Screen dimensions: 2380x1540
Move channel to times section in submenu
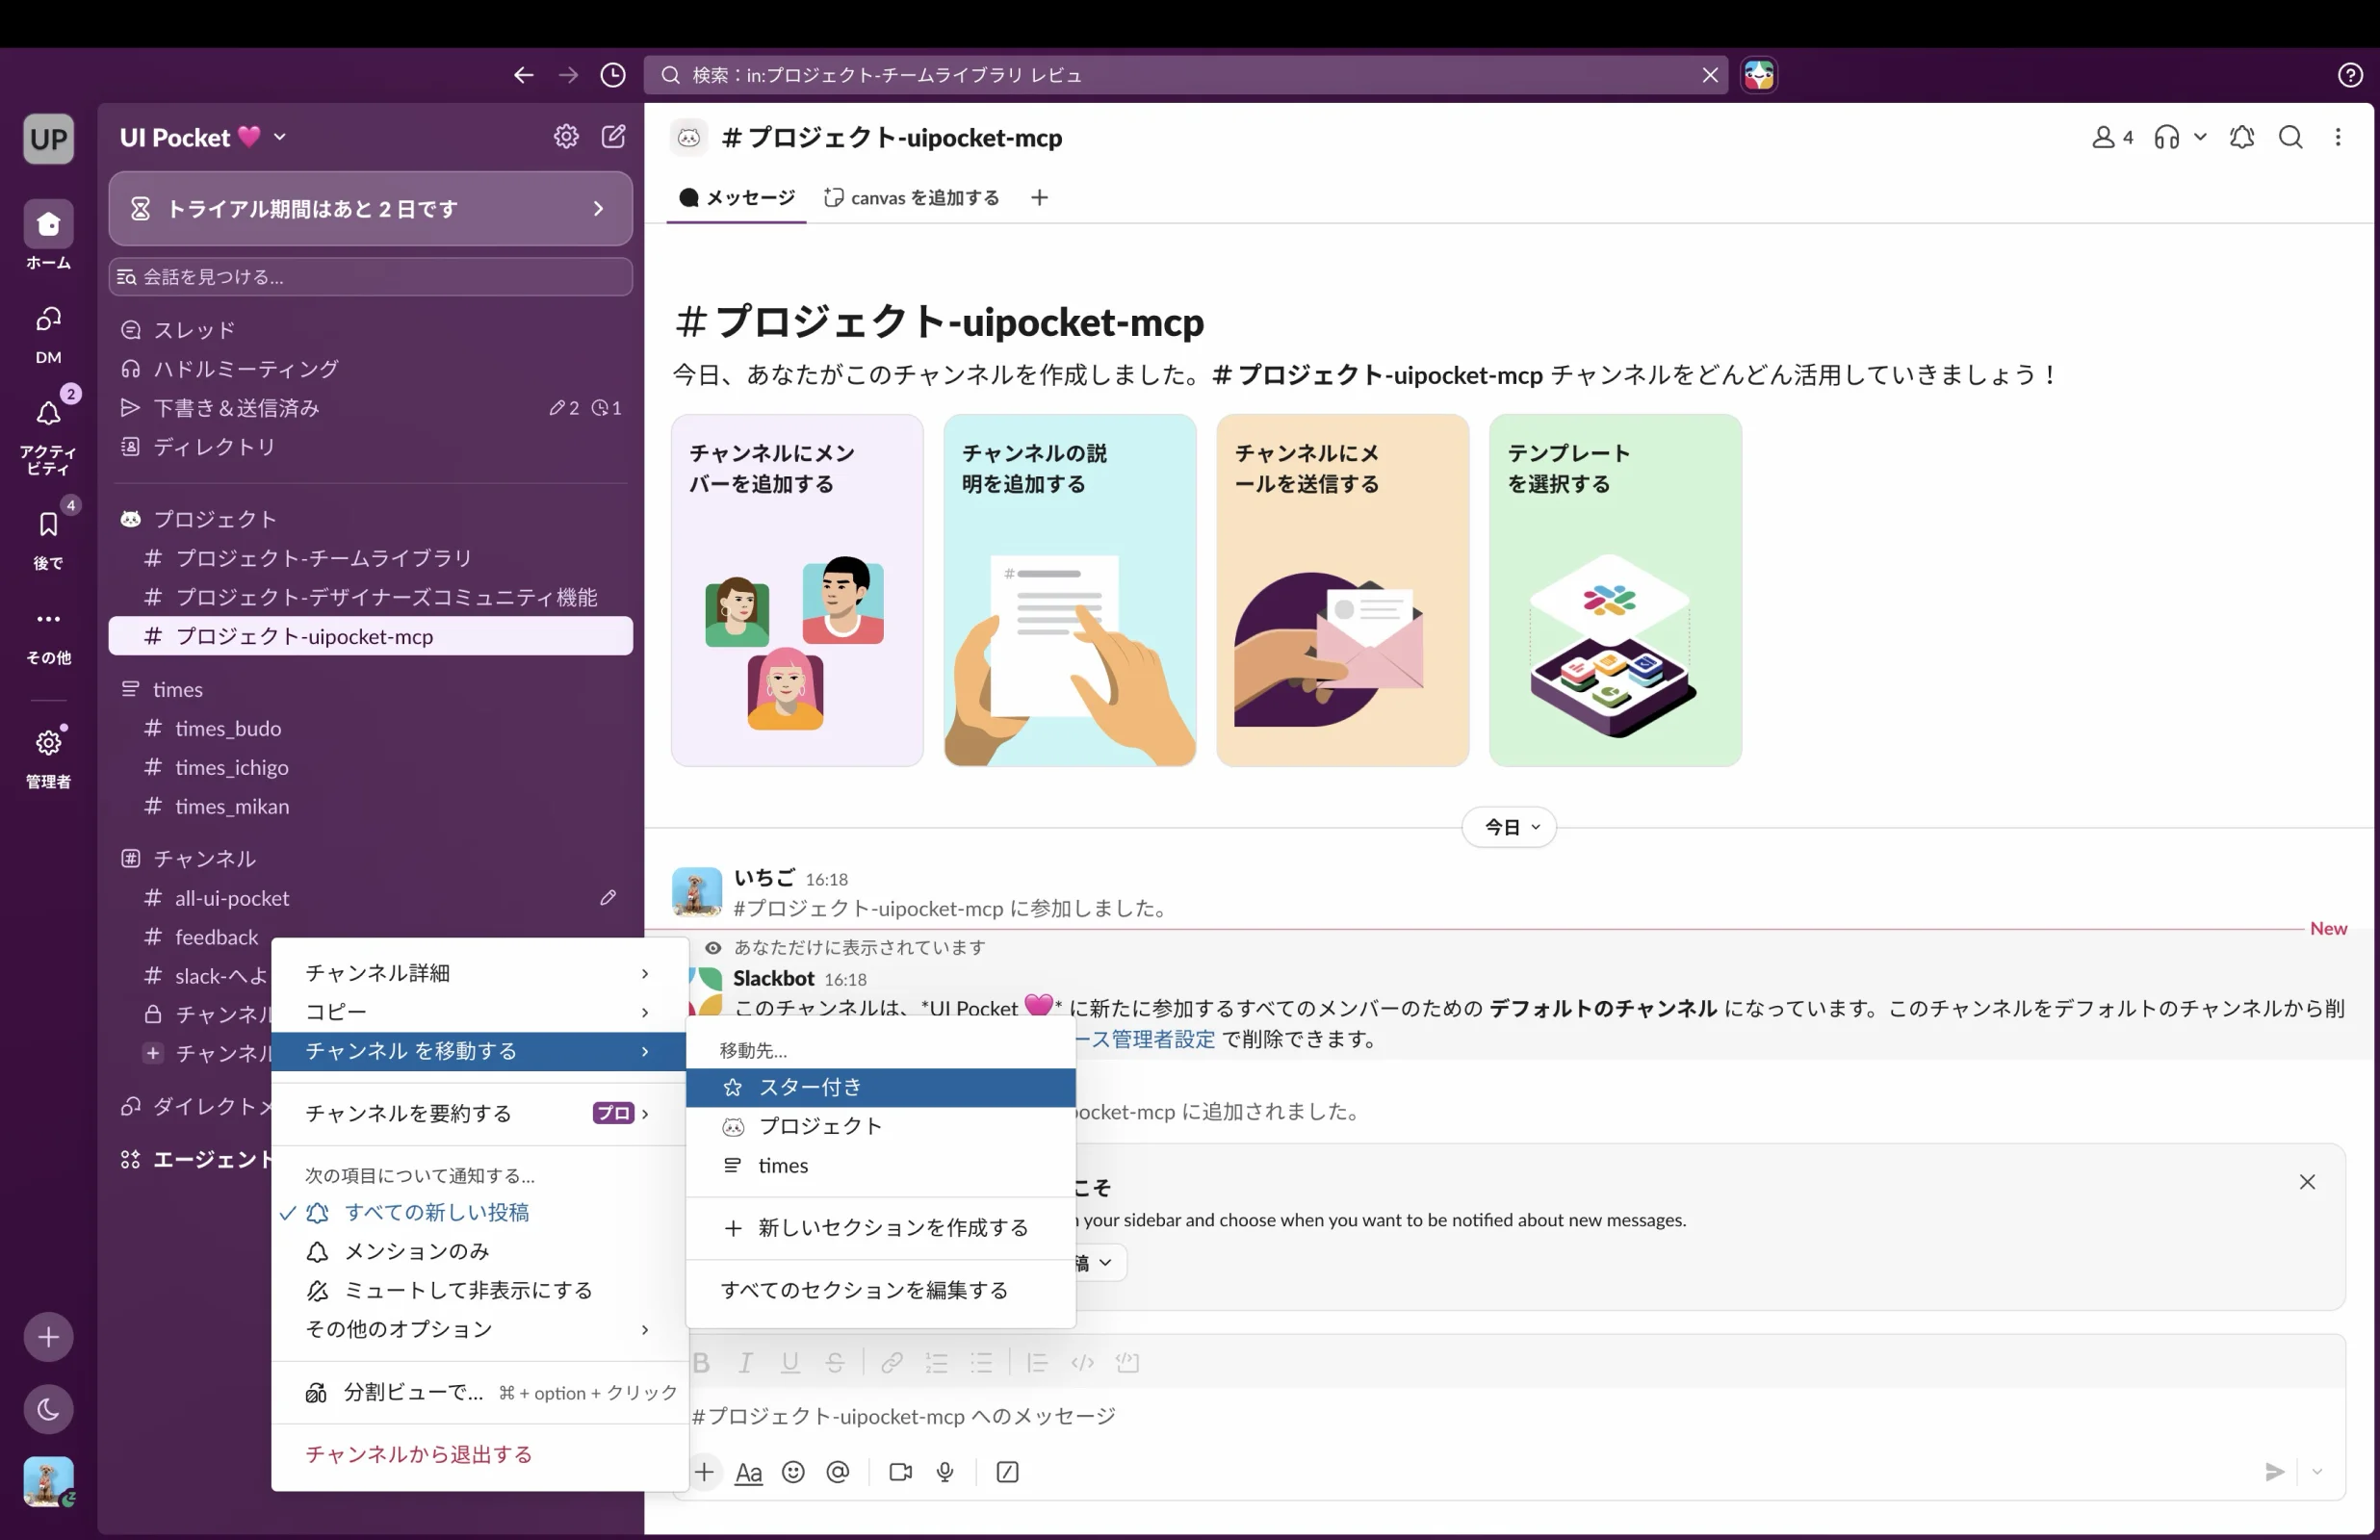pos(880,1165)
